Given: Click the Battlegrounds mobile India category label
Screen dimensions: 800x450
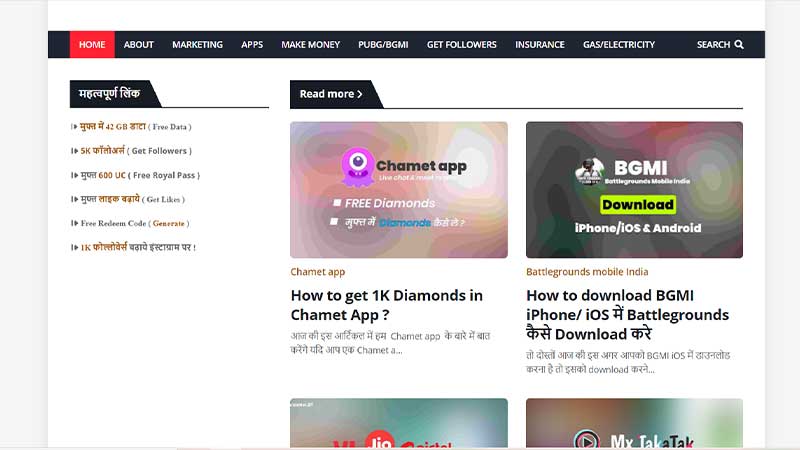Looking at the screenshot, I should 587,272.
